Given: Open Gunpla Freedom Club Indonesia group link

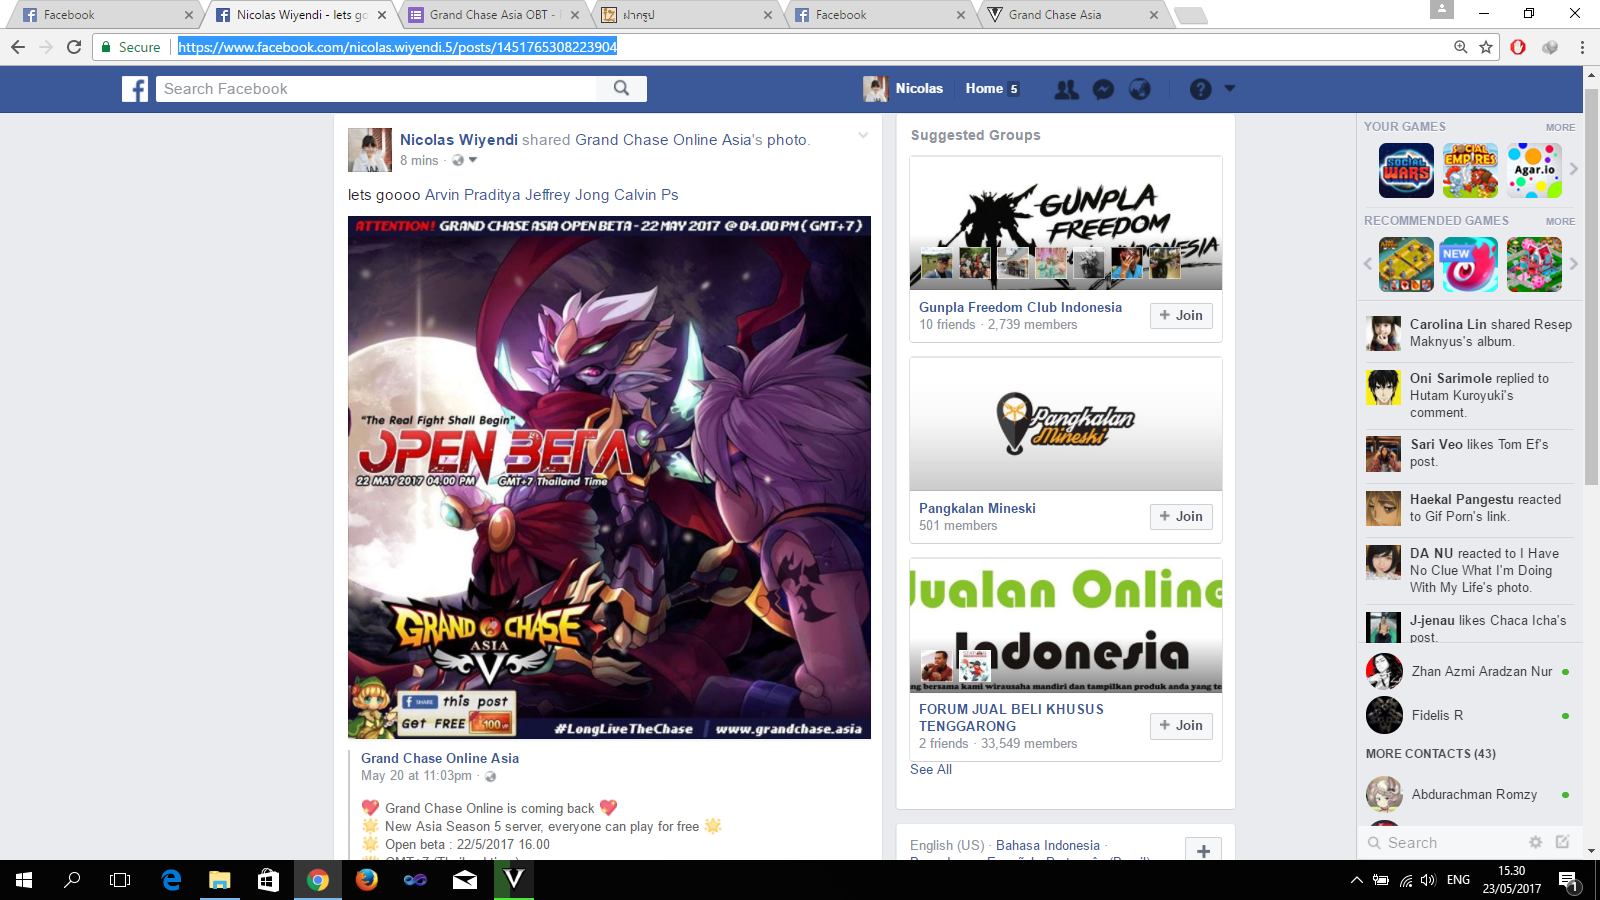Looking at the screenshot, I should tap(1020, 307).
